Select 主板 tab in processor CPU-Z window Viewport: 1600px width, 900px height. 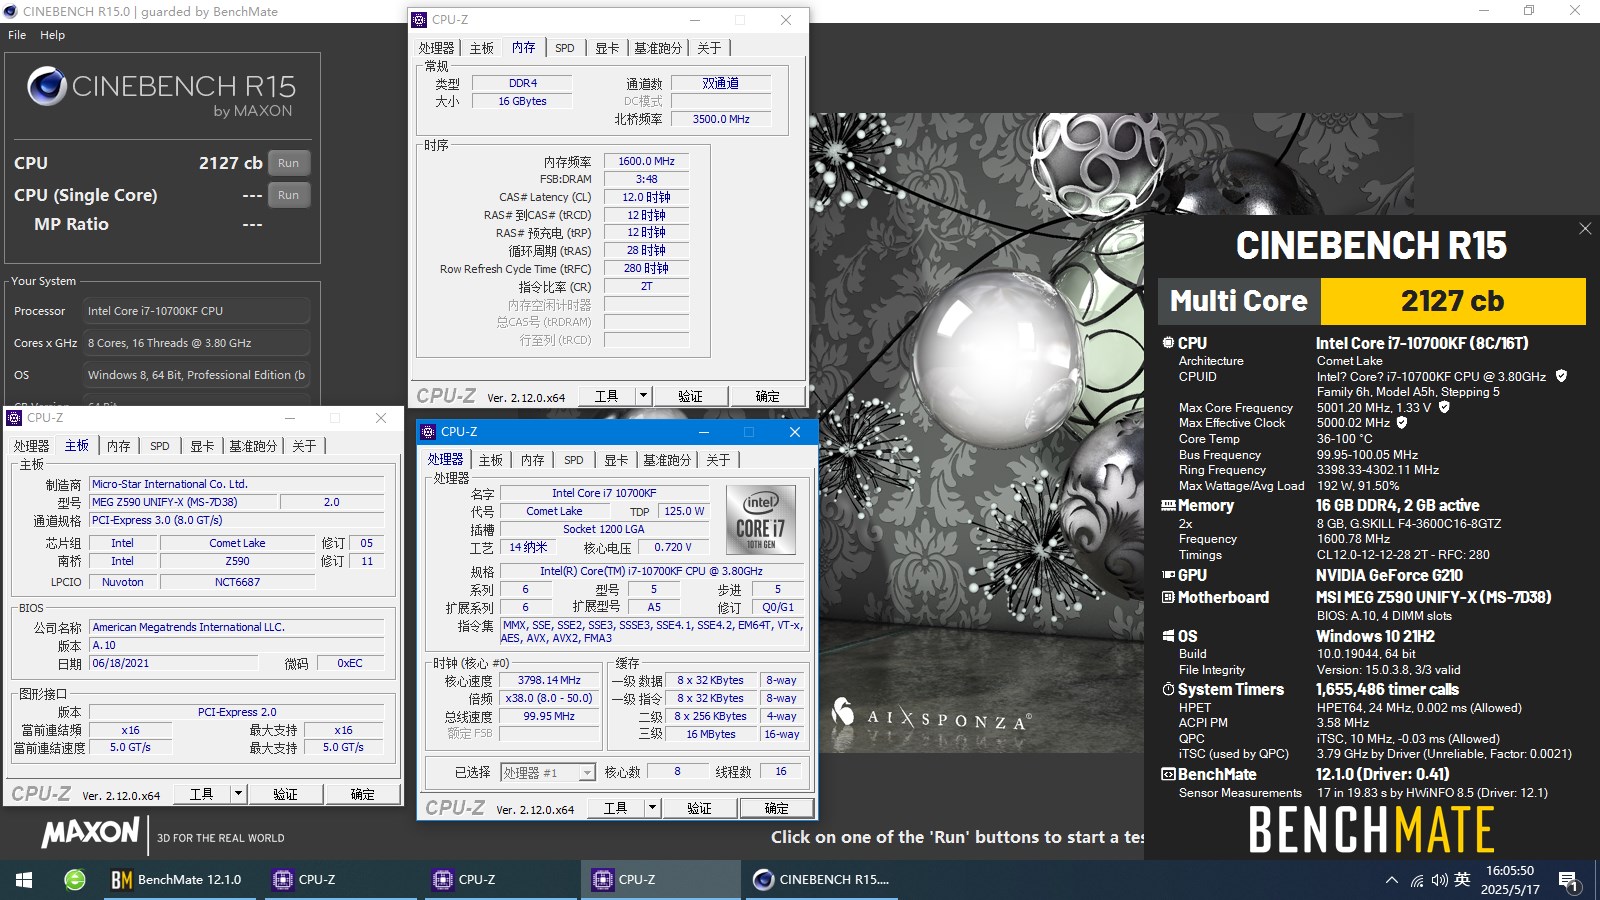tap(491, 460)
